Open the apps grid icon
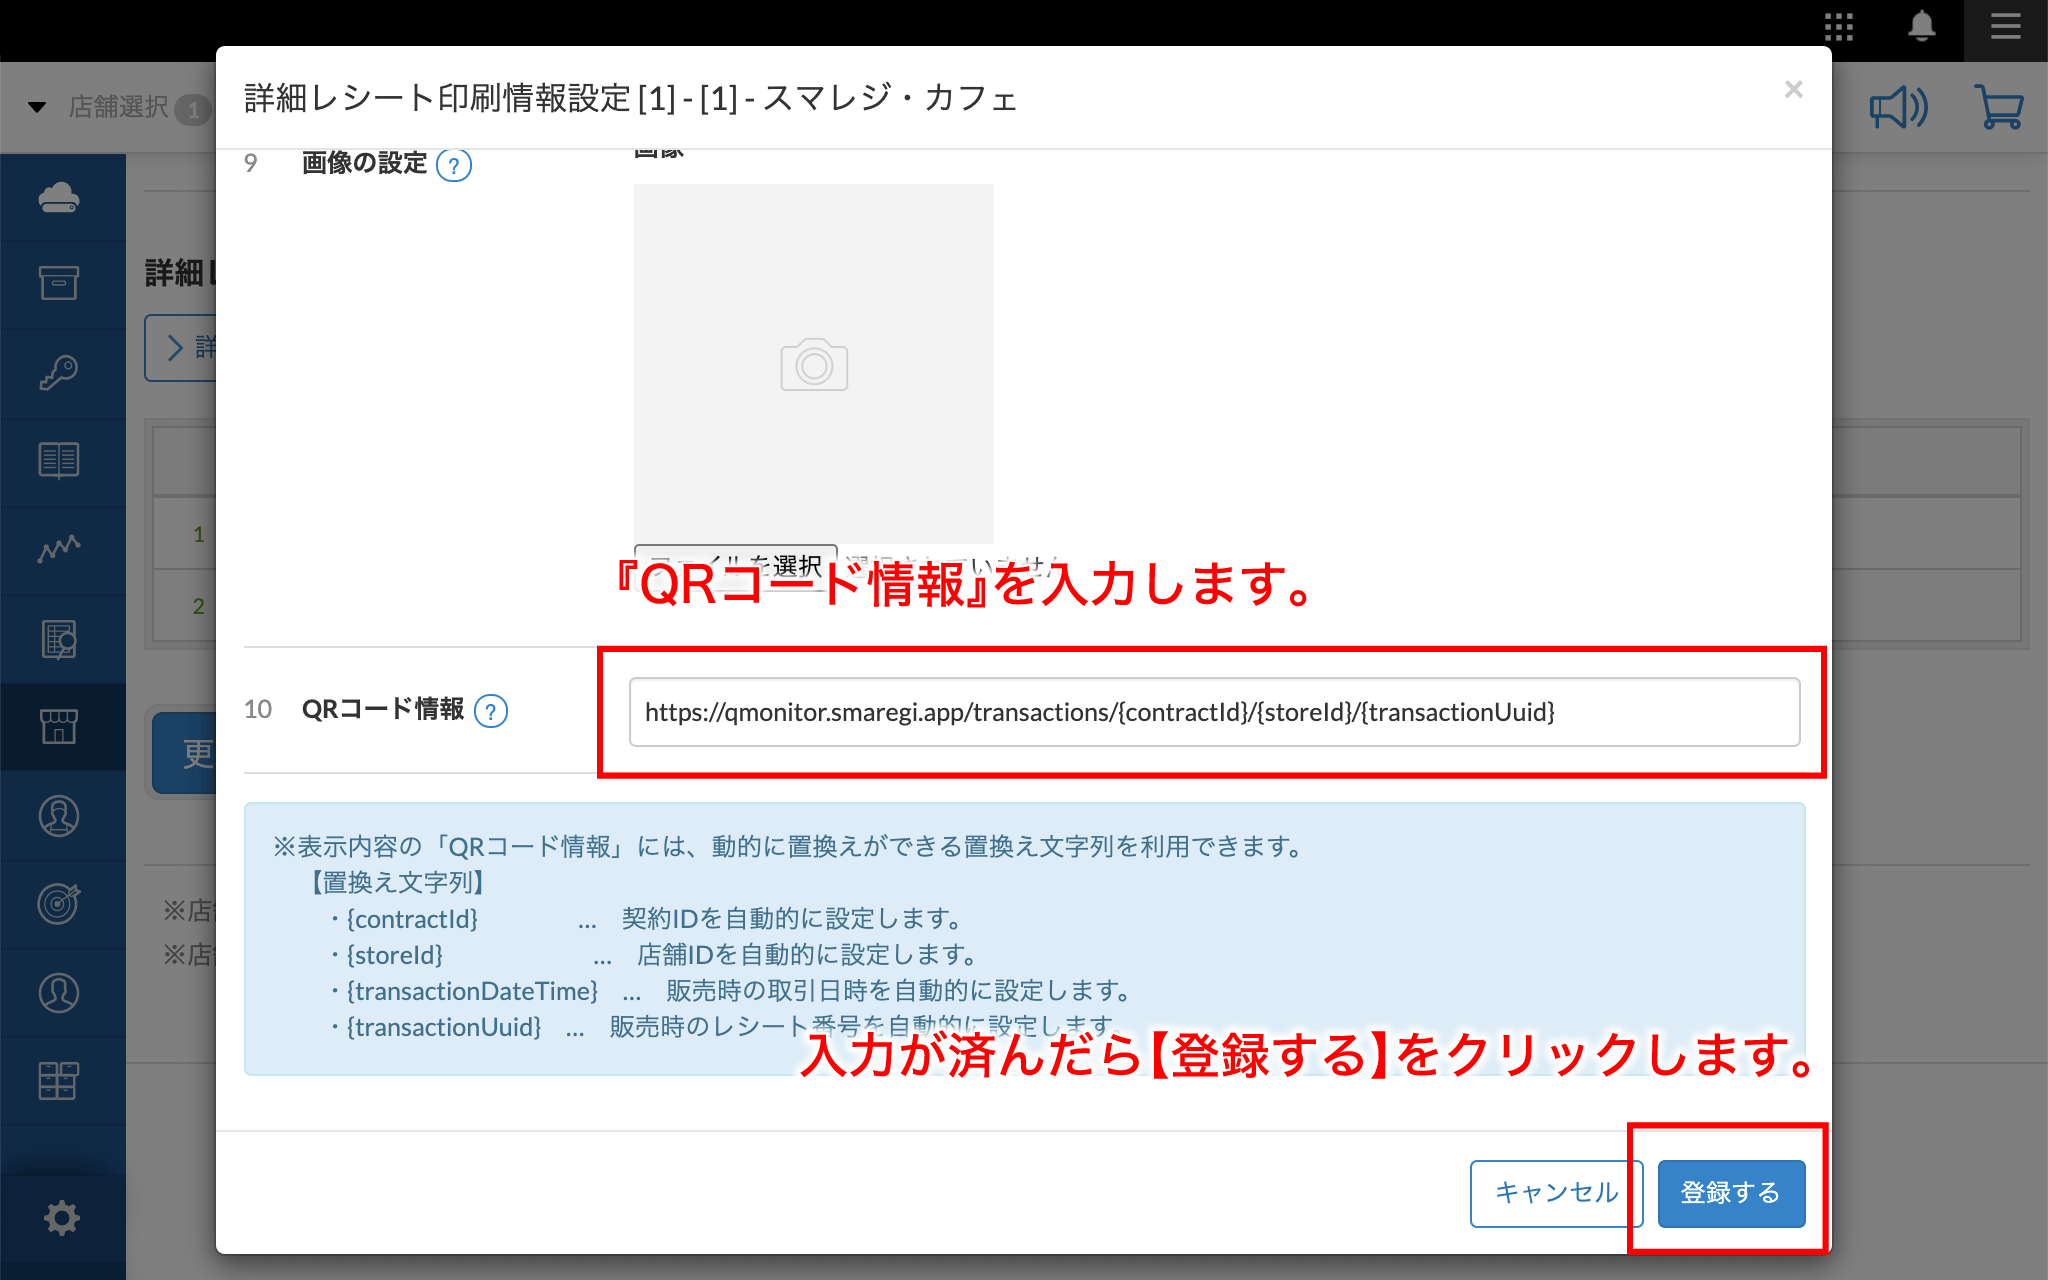 click(x=1838, y=27)
